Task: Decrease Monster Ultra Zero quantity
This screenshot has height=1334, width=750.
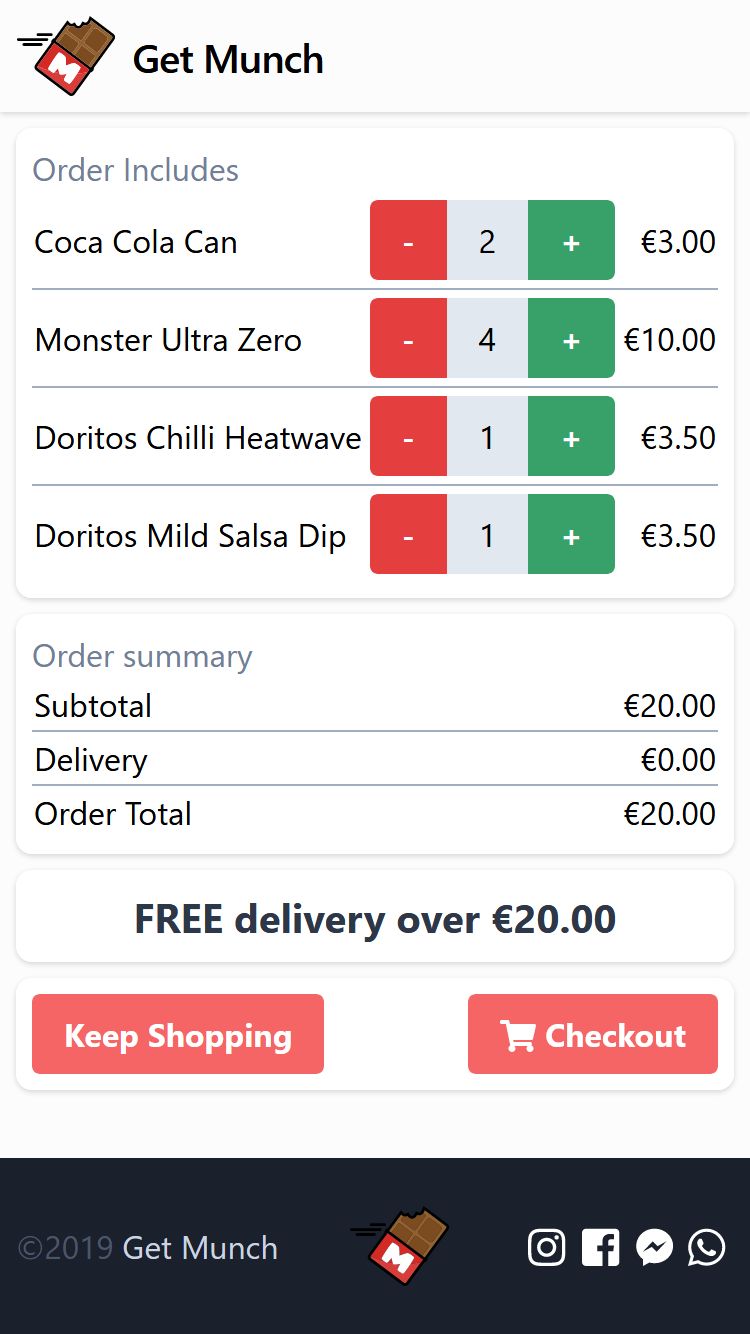Action: click(408, 338)
